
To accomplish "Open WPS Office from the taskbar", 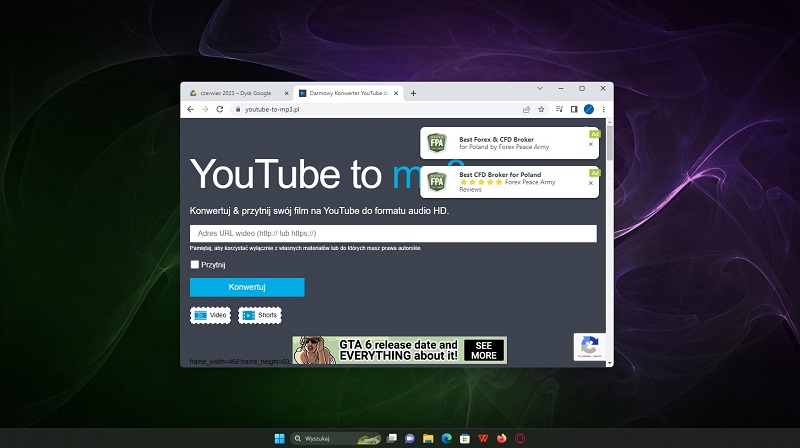I will coord(483,438).
